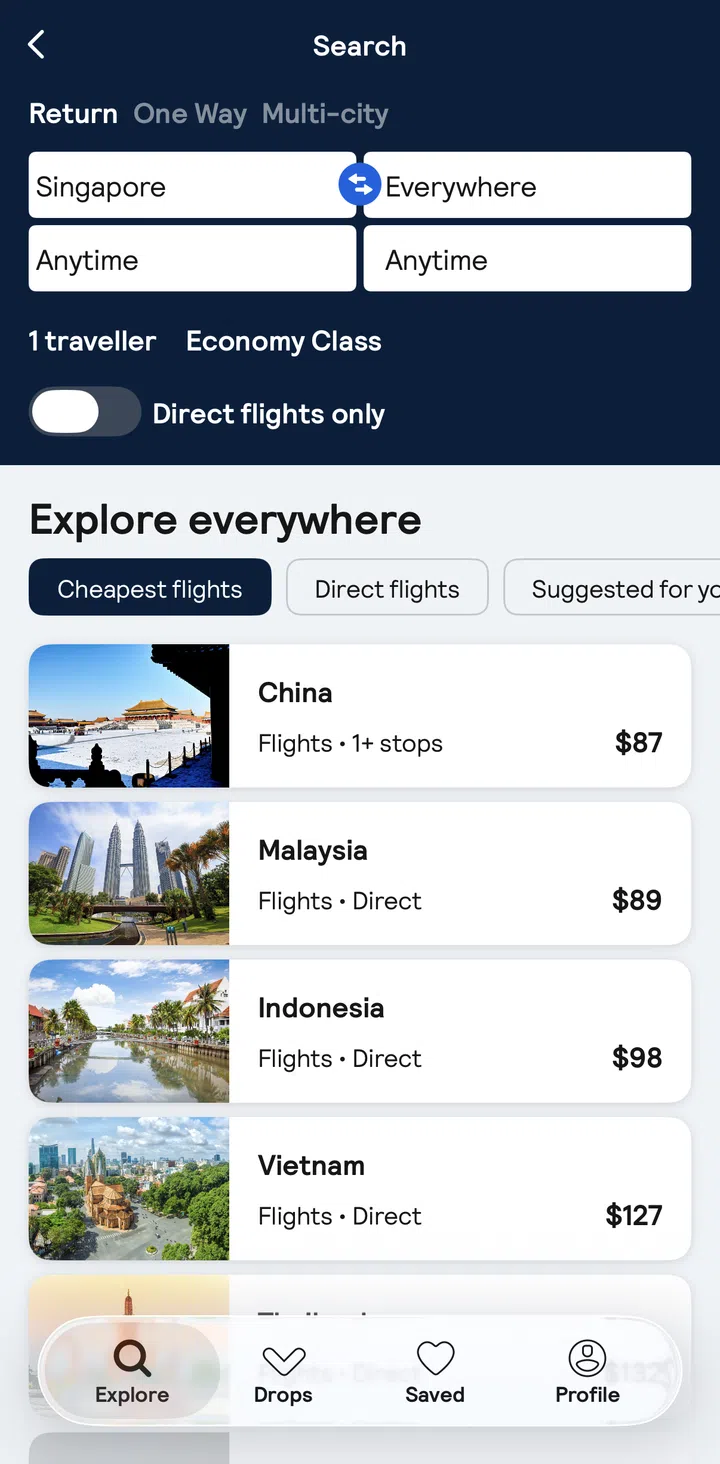720x1464 pixels.
Task: Choose the Multi-city trip type
Action: 325,114
